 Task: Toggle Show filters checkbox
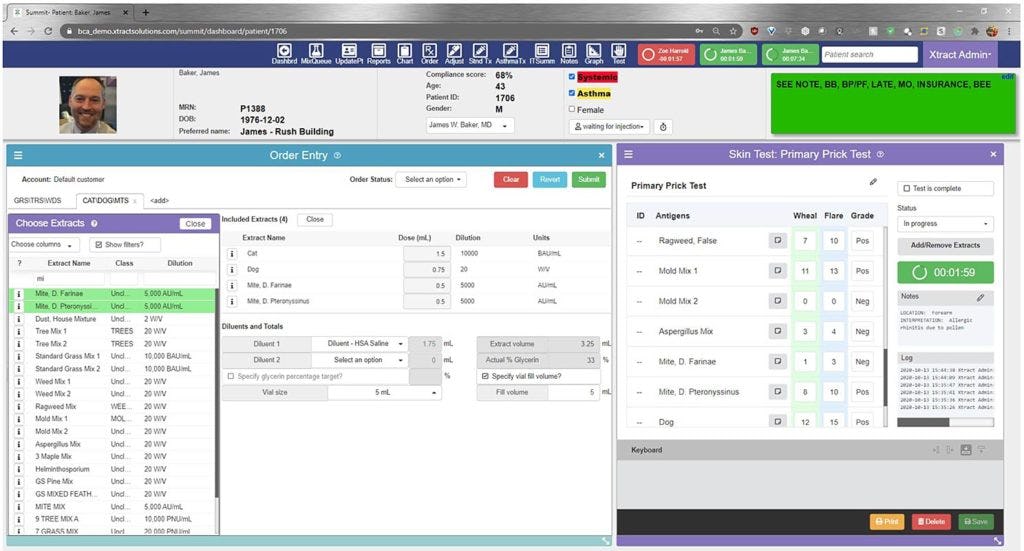pyautogui.click(x=99, y=245)
